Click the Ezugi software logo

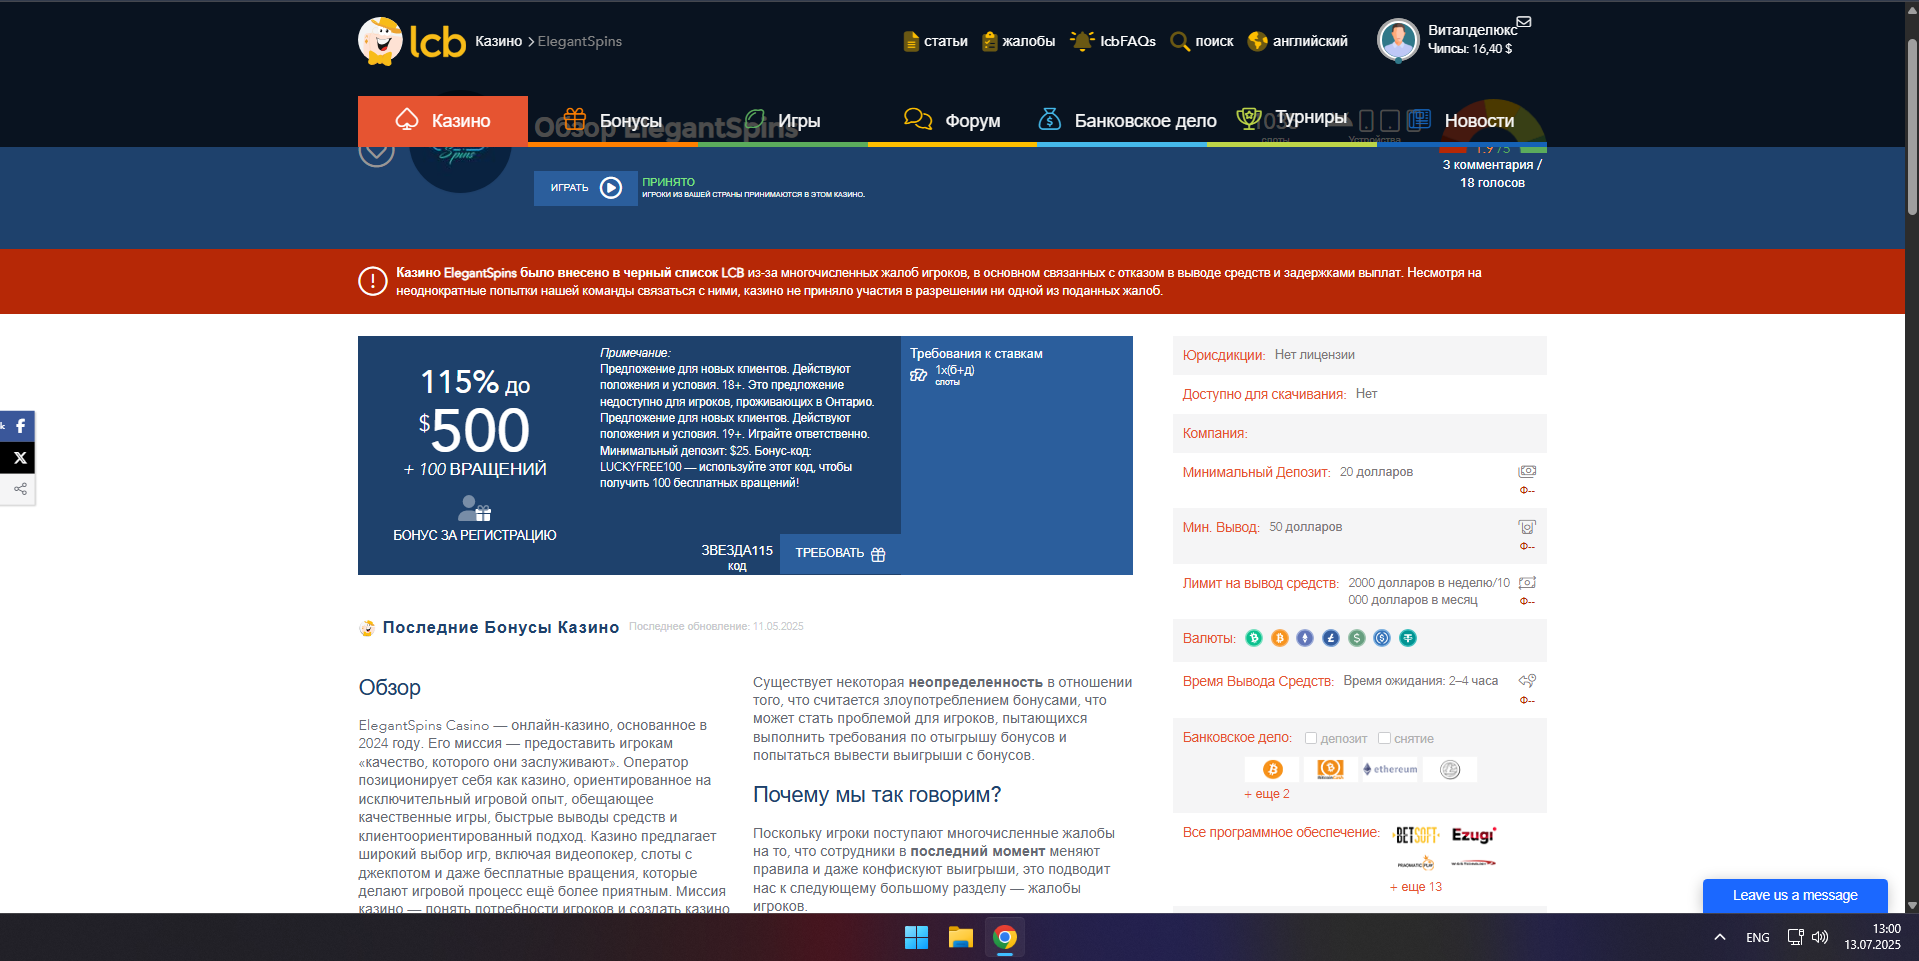point(1473,835)
